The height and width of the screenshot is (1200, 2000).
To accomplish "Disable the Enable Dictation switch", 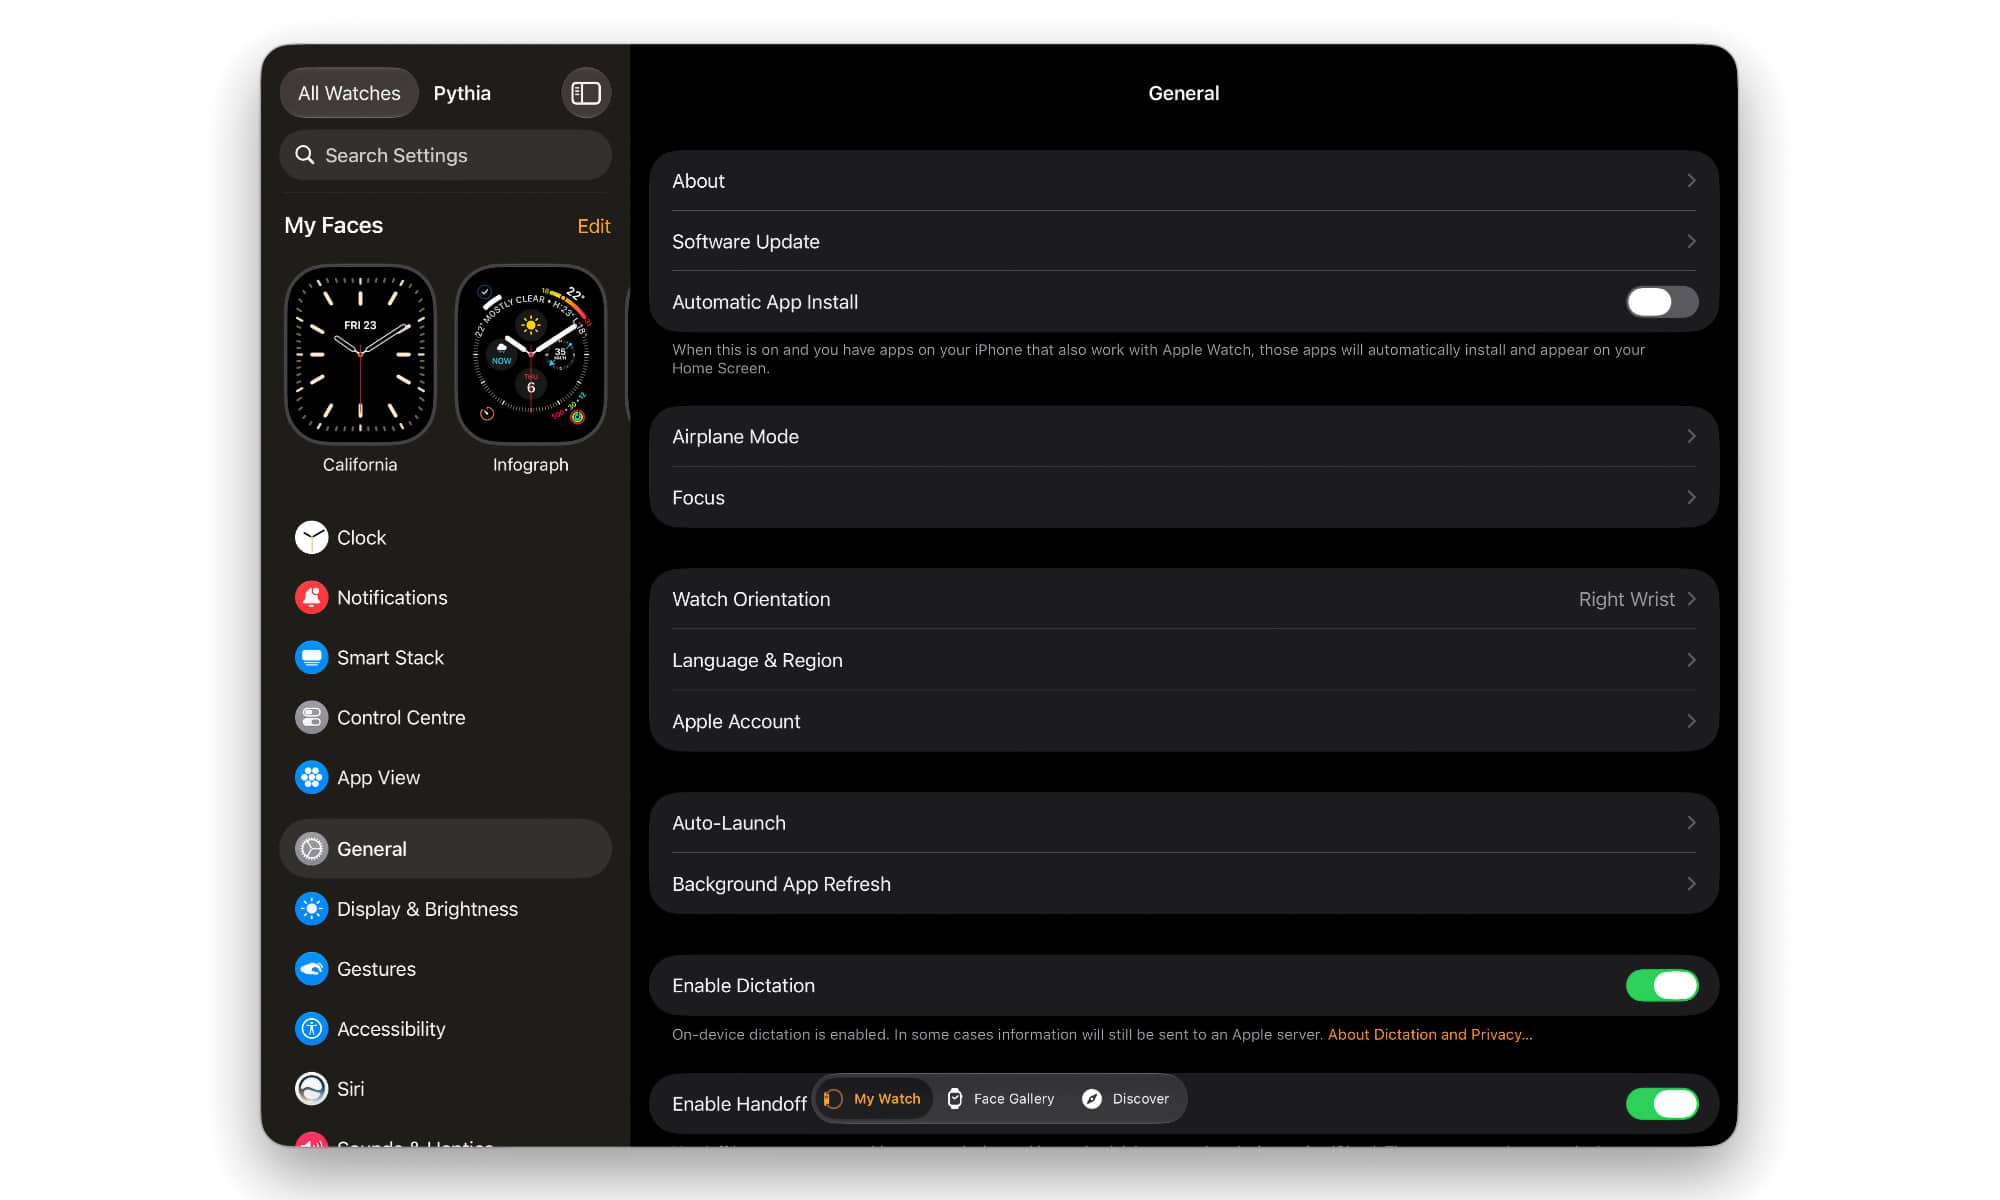I will (x=1662, y=986).
